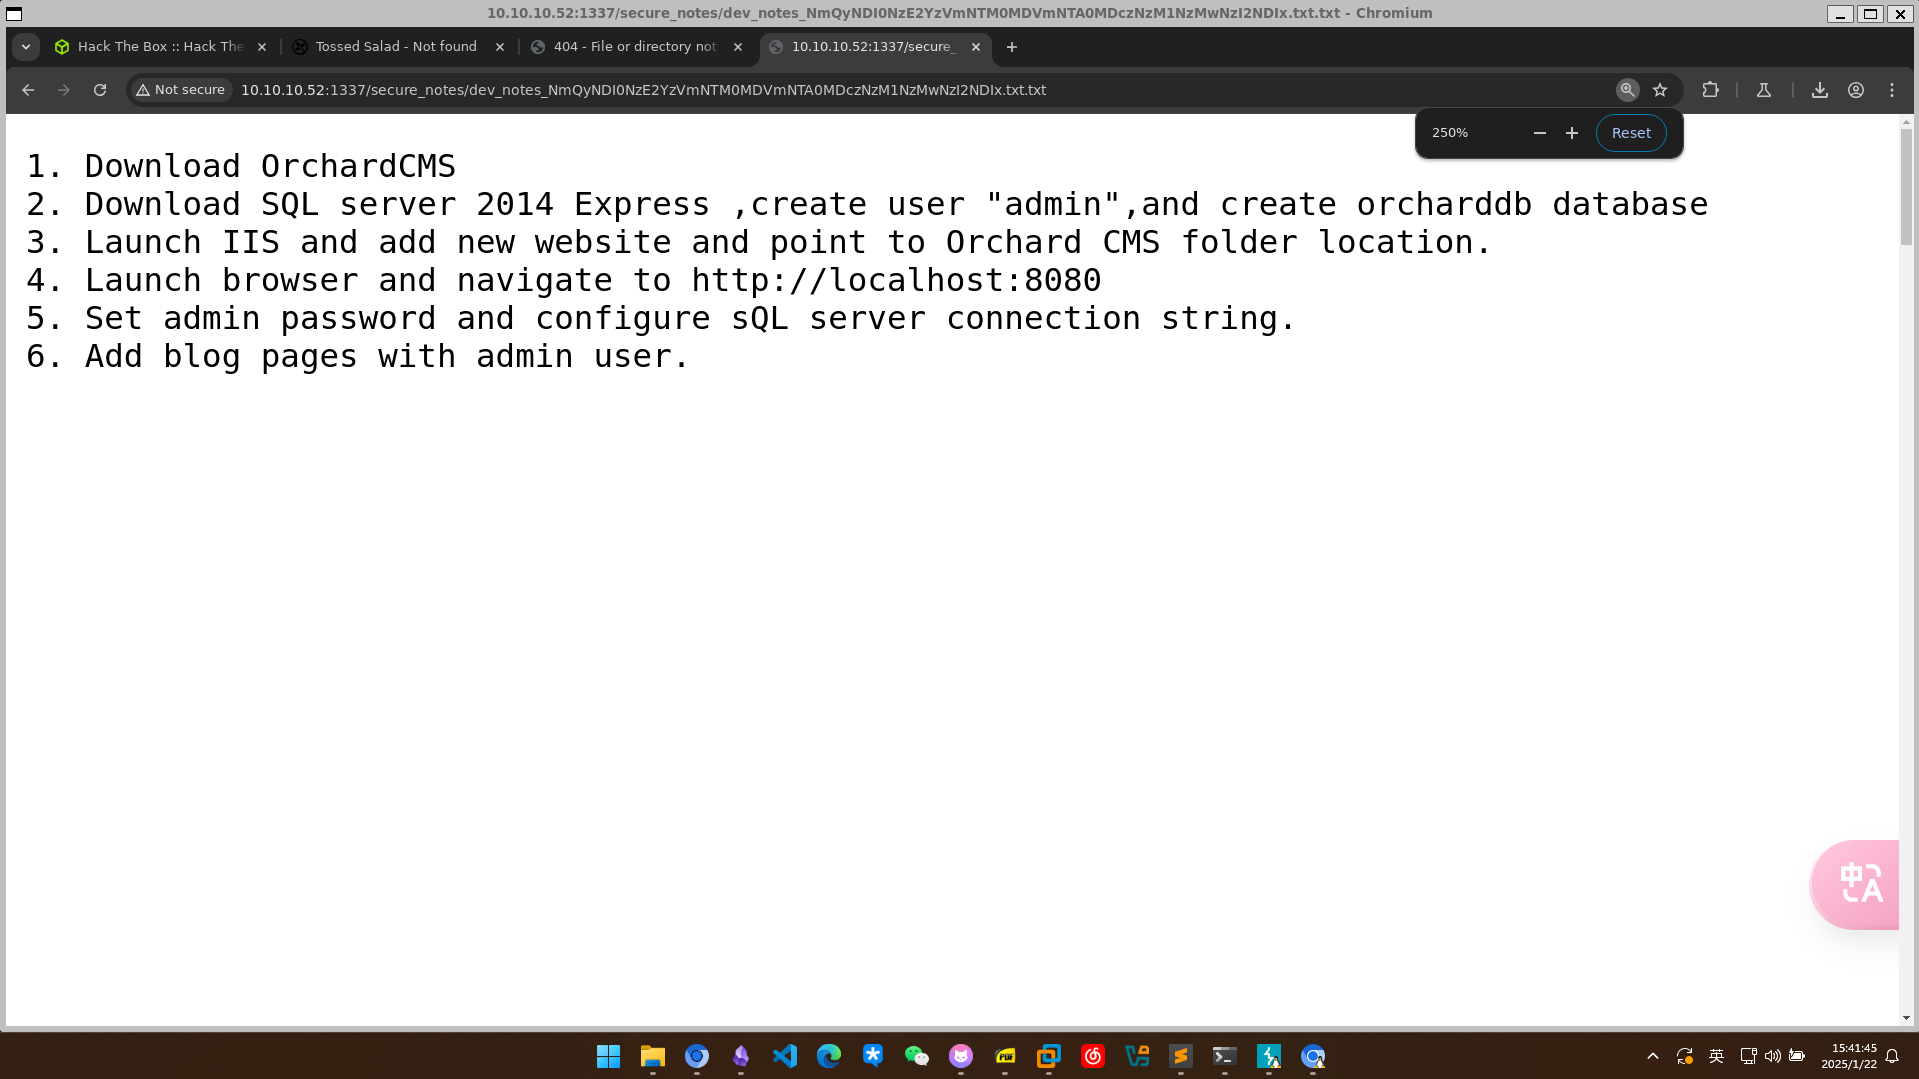Click the Not secure site info chip
Image resolution: width=1919 pixels, height=1079 pixels.
point(181,90)
